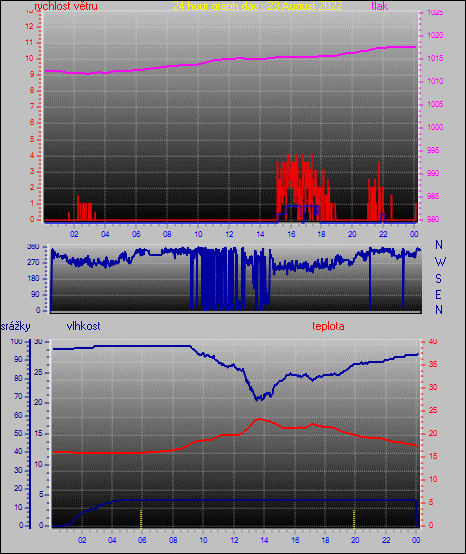
Task: Click the '100' humidity axis value
Action: [x=16, y=342]
